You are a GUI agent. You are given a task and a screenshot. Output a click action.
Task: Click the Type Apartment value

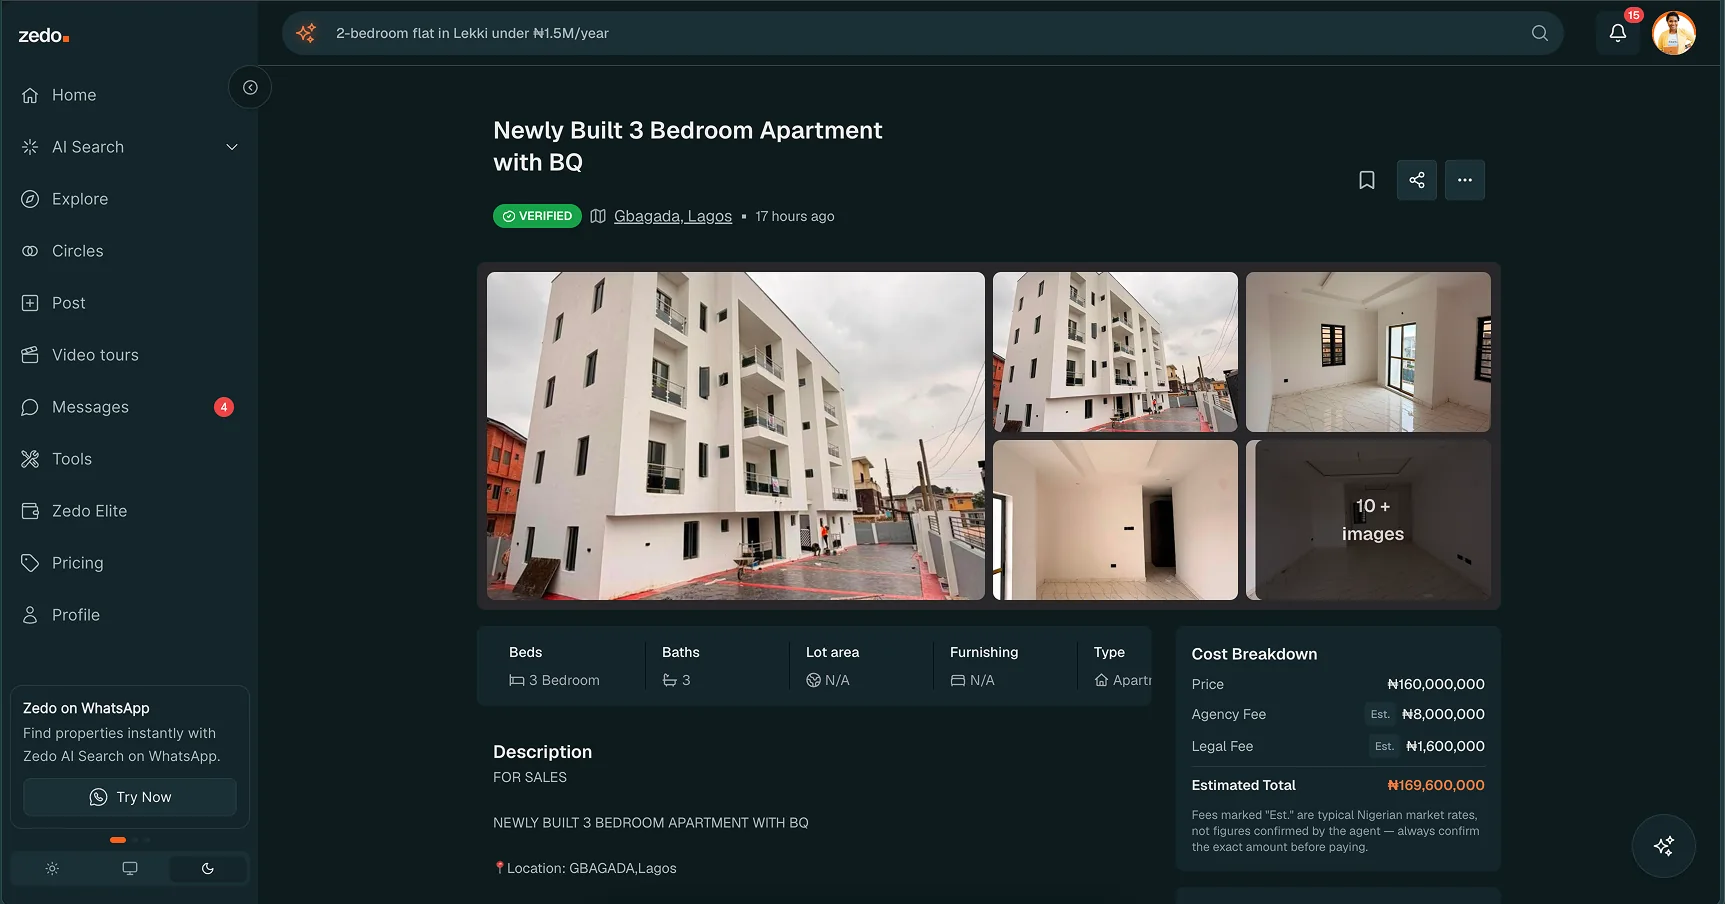pyautogui.click(x=1123, y=680)
